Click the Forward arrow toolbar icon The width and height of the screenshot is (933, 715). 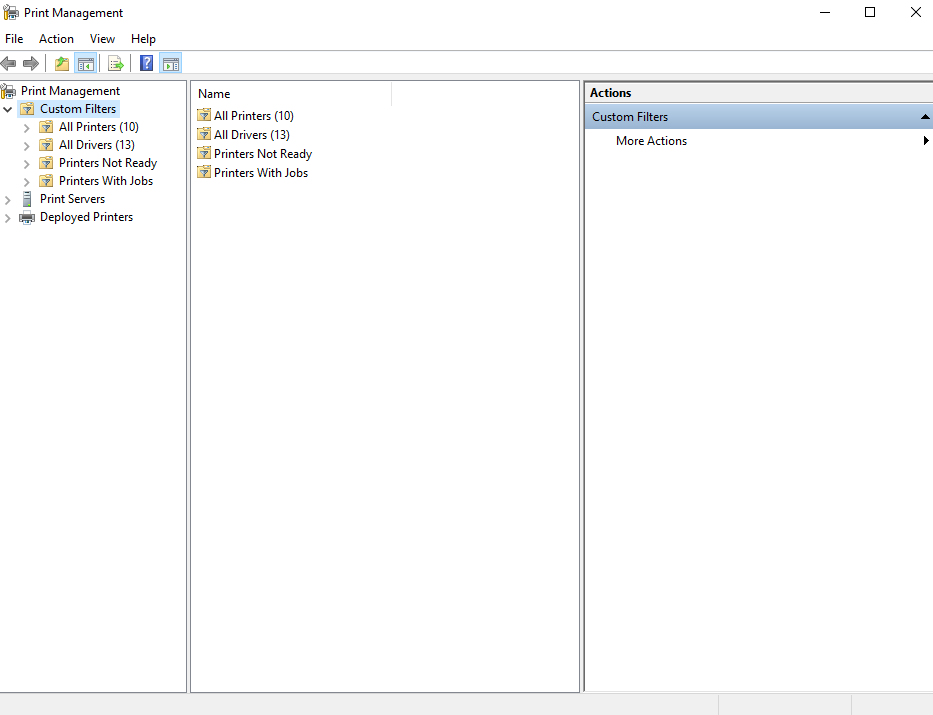point(31,63)
